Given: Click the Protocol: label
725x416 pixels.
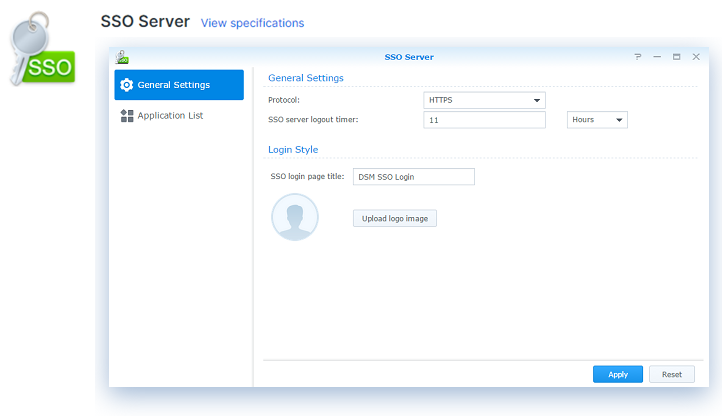Looking at the screenshot, I should pyautogui.click(x=284, y=100).
